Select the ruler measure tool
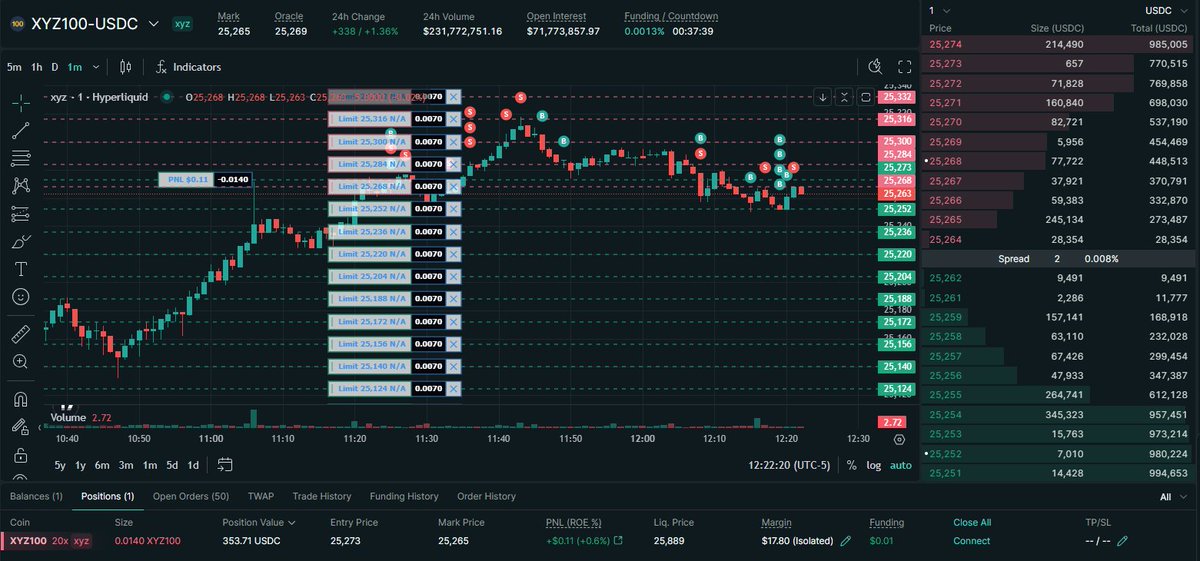The width and height of the screenshot is (1200, 561). point(21,333)
